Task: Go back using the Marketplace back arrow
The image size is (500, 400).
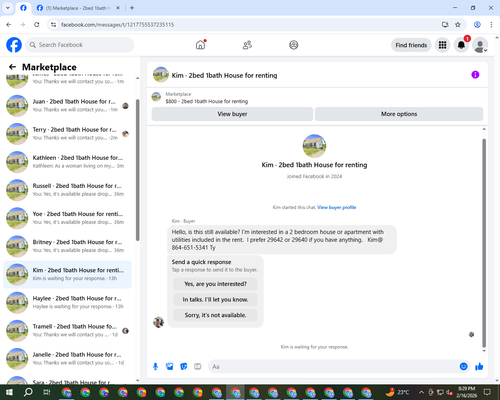Action: click(12, 67)
